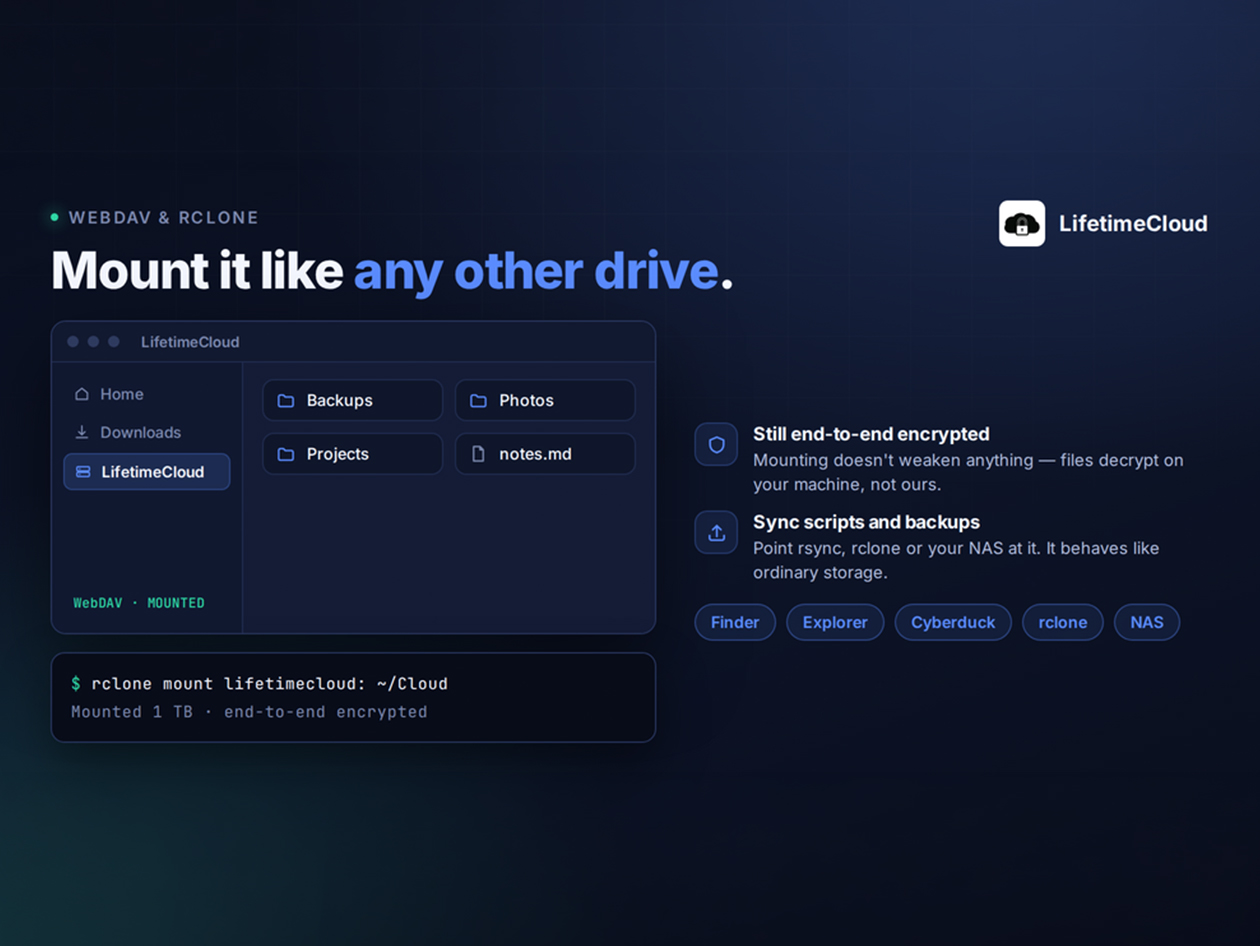The width and height of the screenshot is (1260, 946).
Task: Click the Explorer pill
Action: pos(835,622)
